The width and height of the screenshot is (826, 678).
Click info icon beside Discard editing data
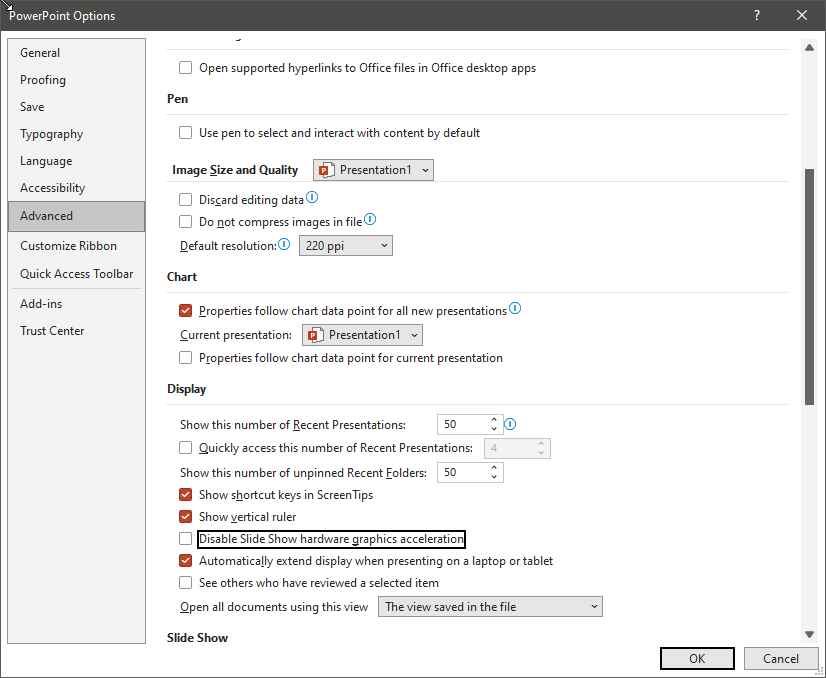[x=312, y=198]
